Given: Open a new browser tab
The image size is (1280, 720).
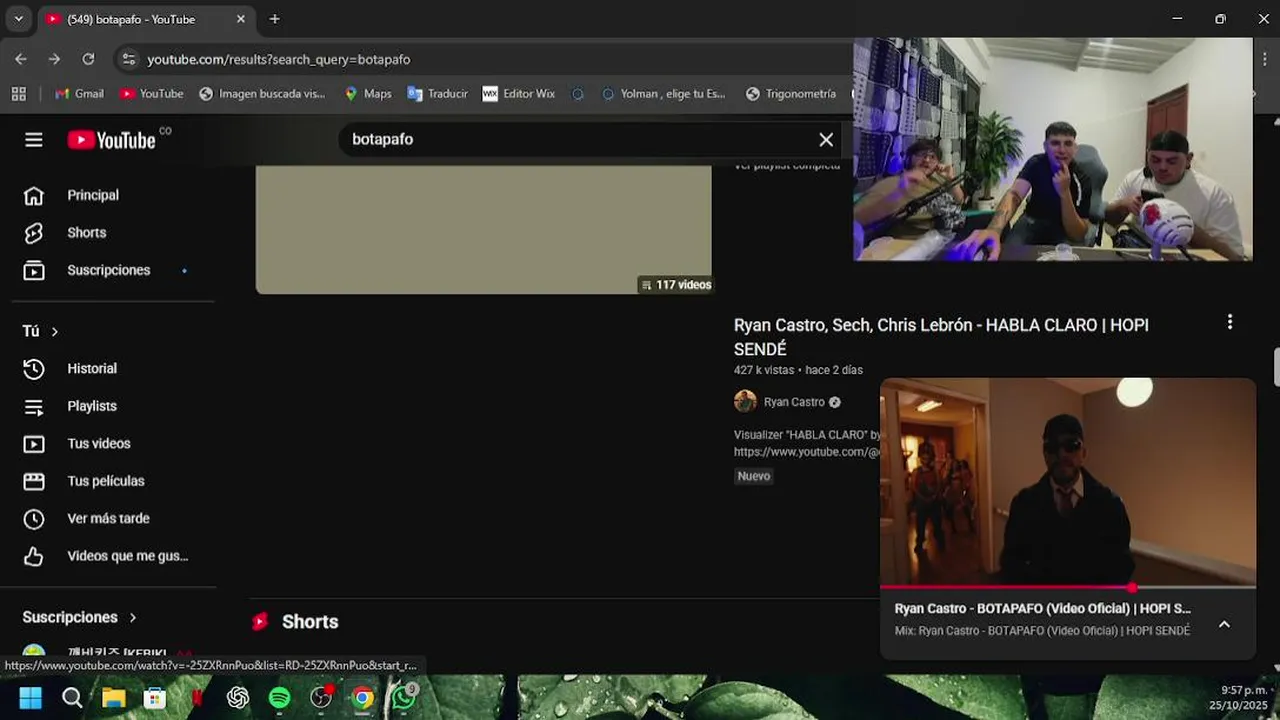Looking at the screenshot, I should (274, 19).
